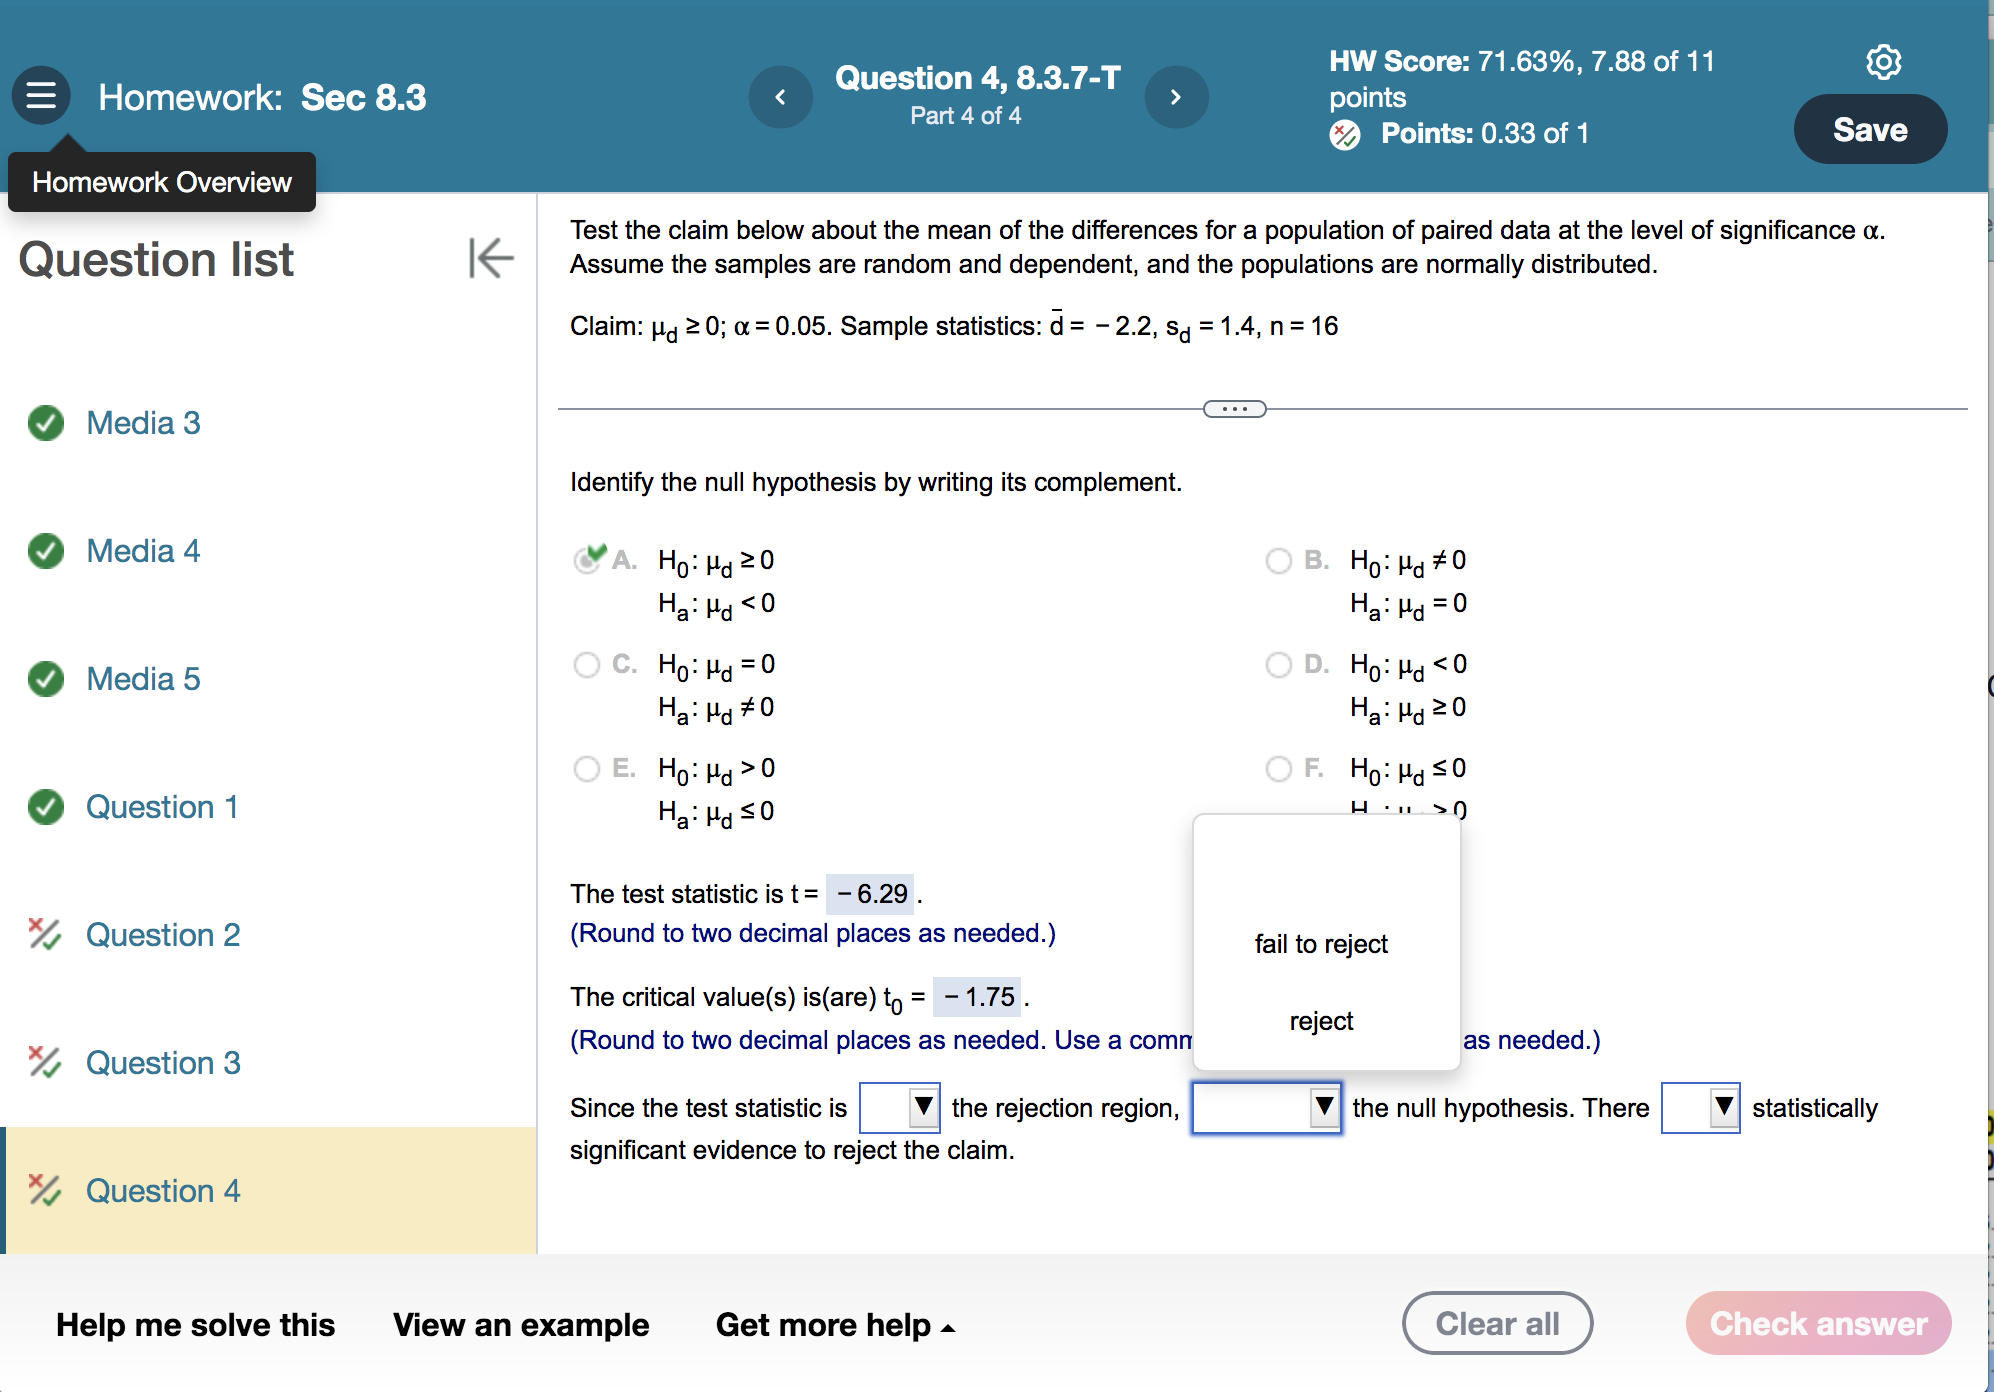Image resolution: width=1994 pixels, height=1392 pixels.
Task: Go to next question arrow
Action: coord(1176,97)
